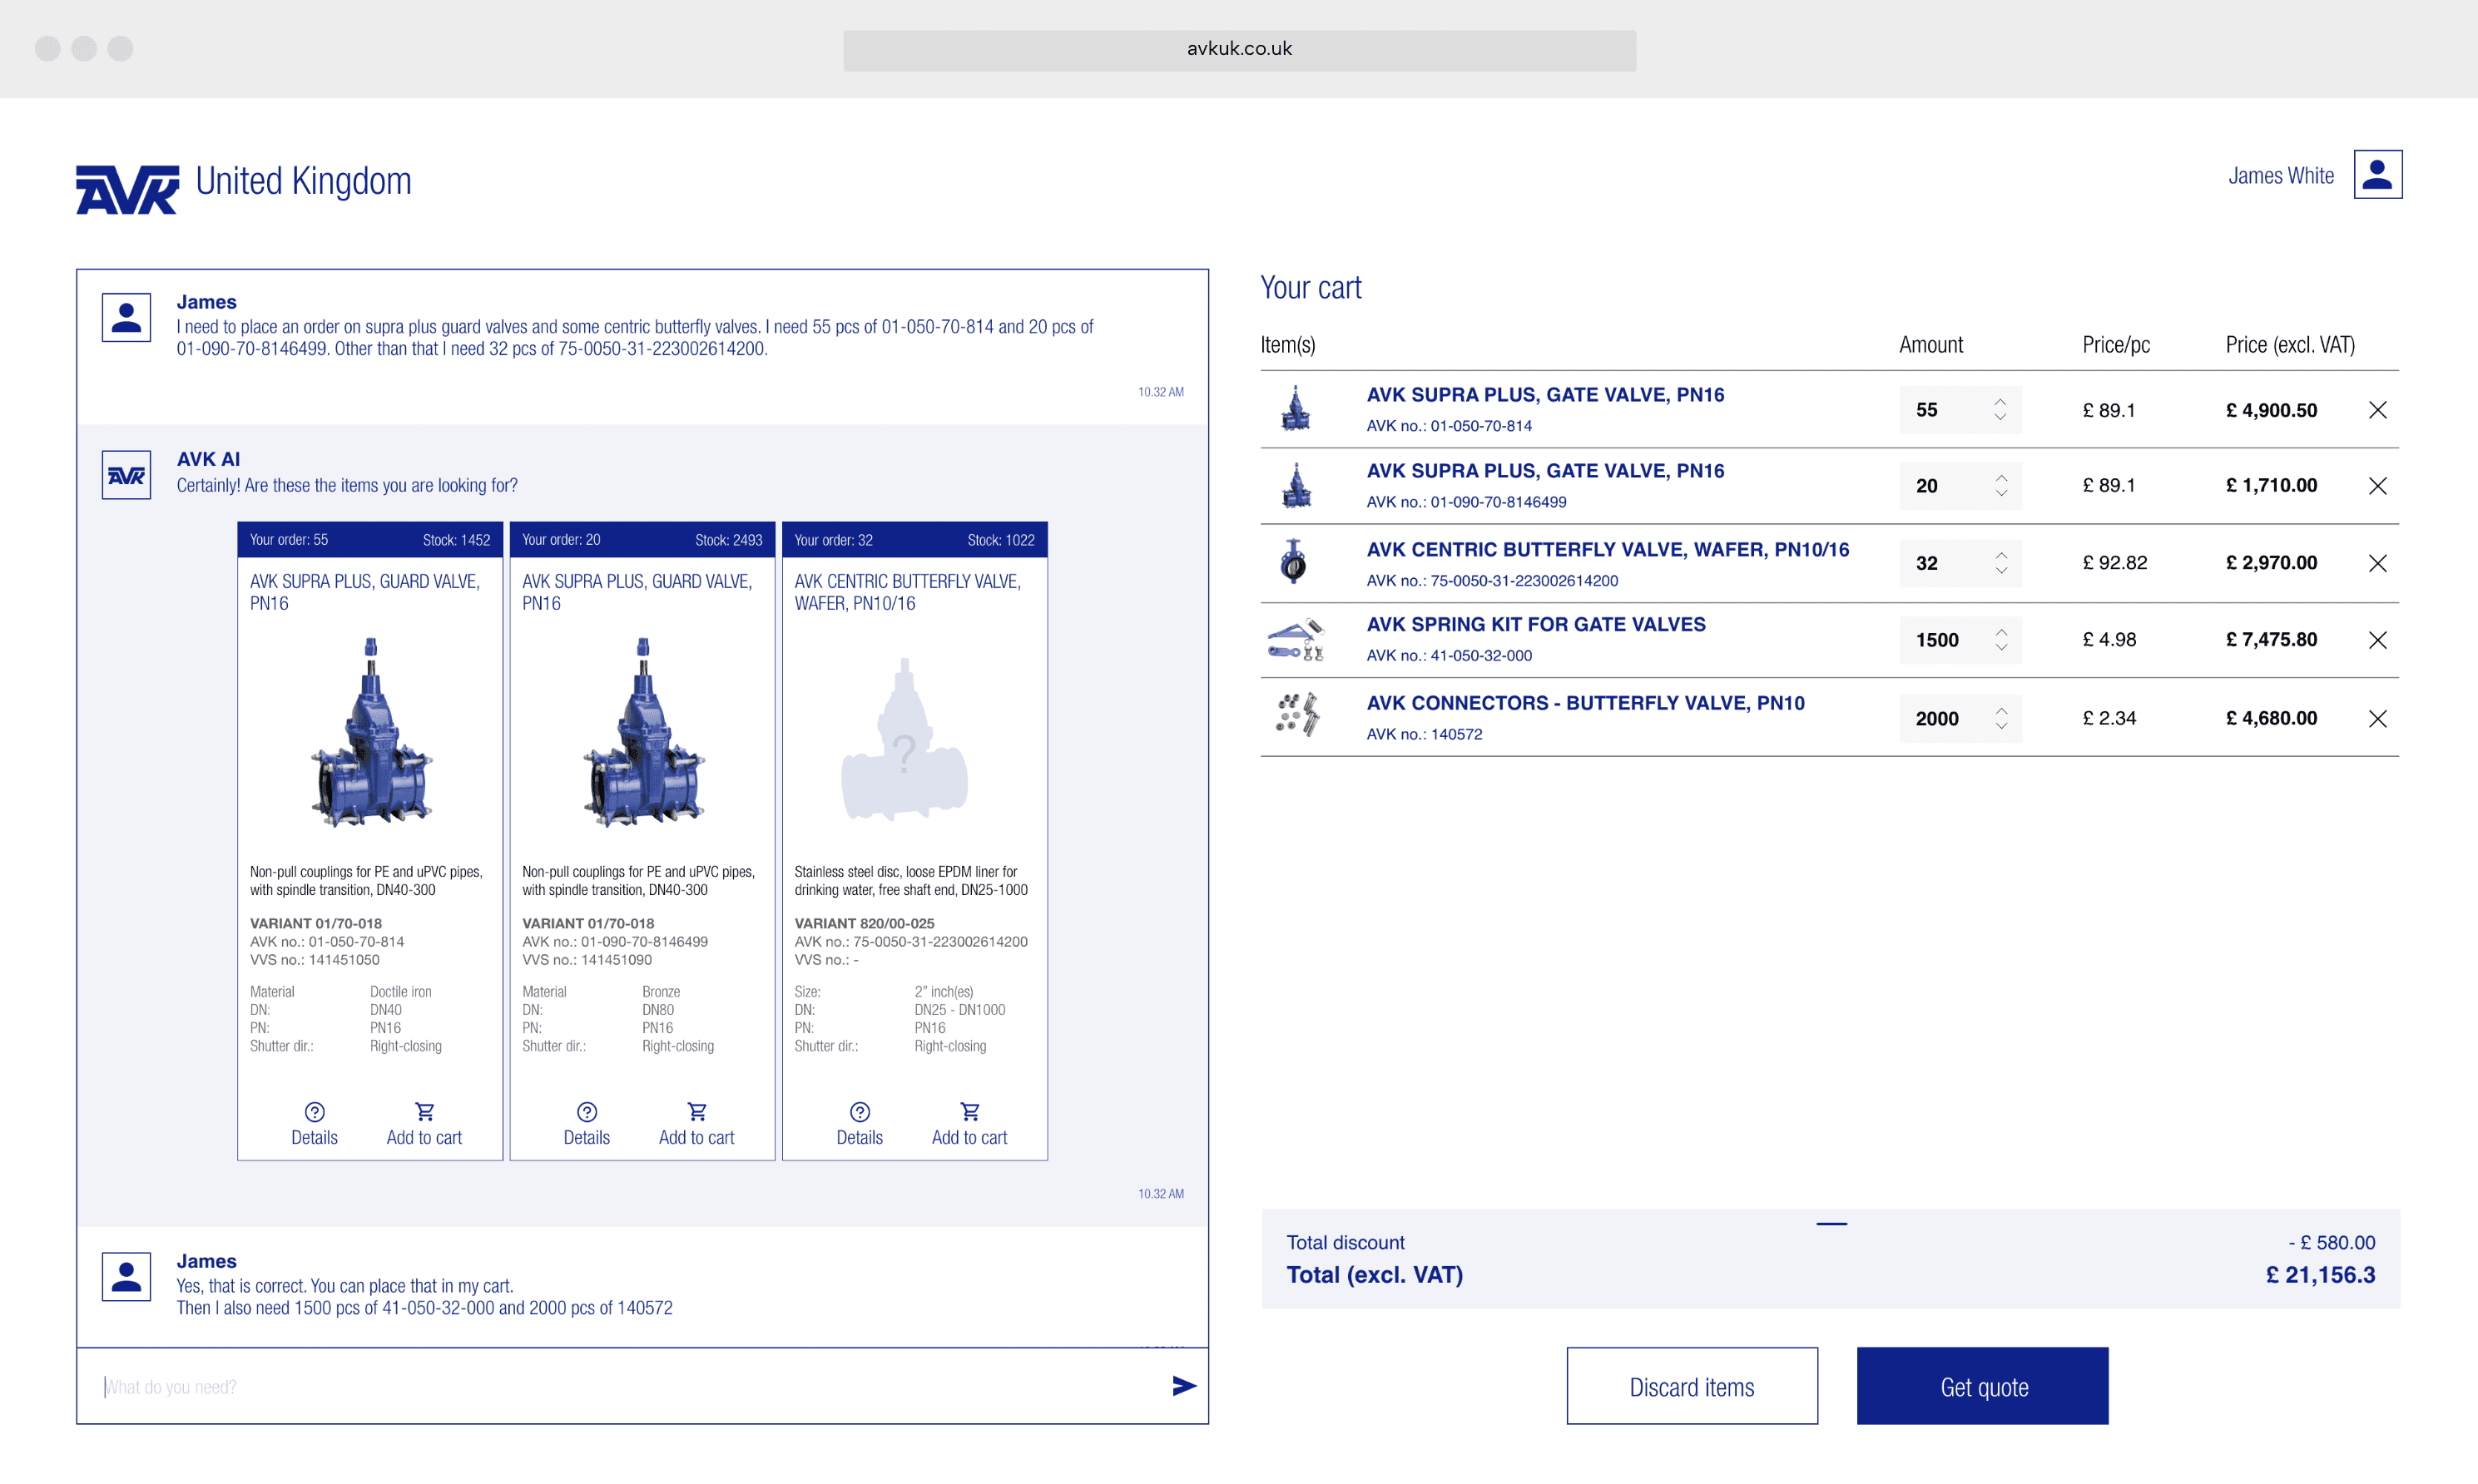Open Details for the 01-050-70-814 guard valve card

point(314,1124)
